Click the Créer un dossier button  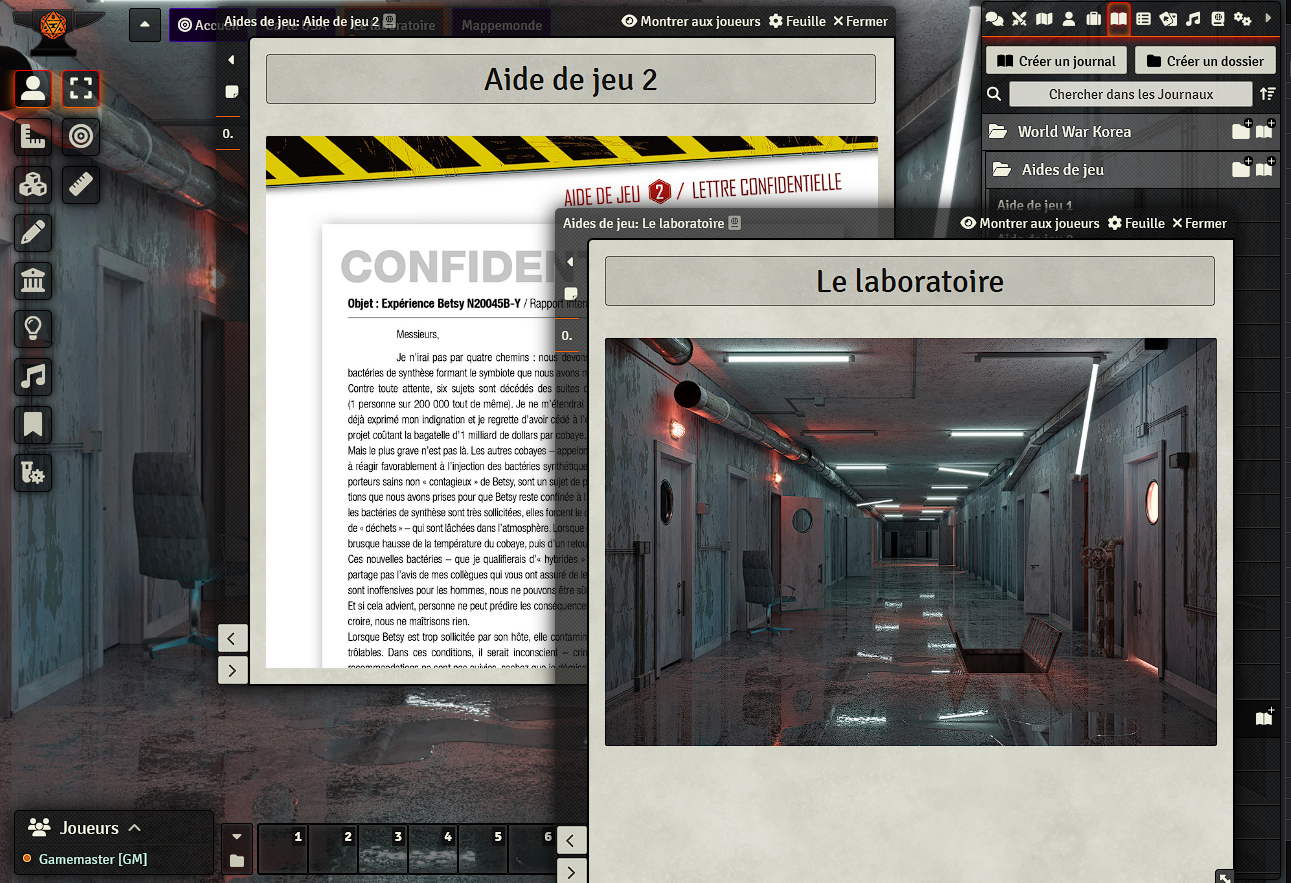1205,61
